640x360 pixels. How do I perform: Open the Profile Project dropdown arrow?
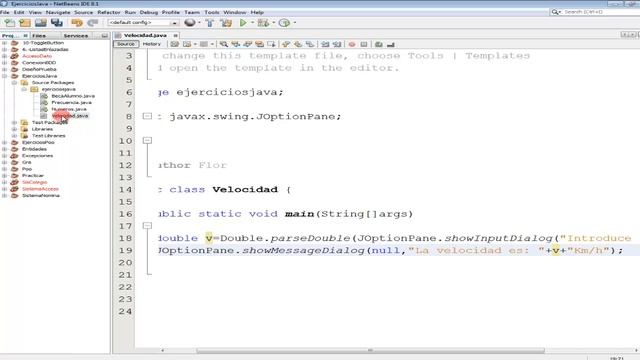294,23
